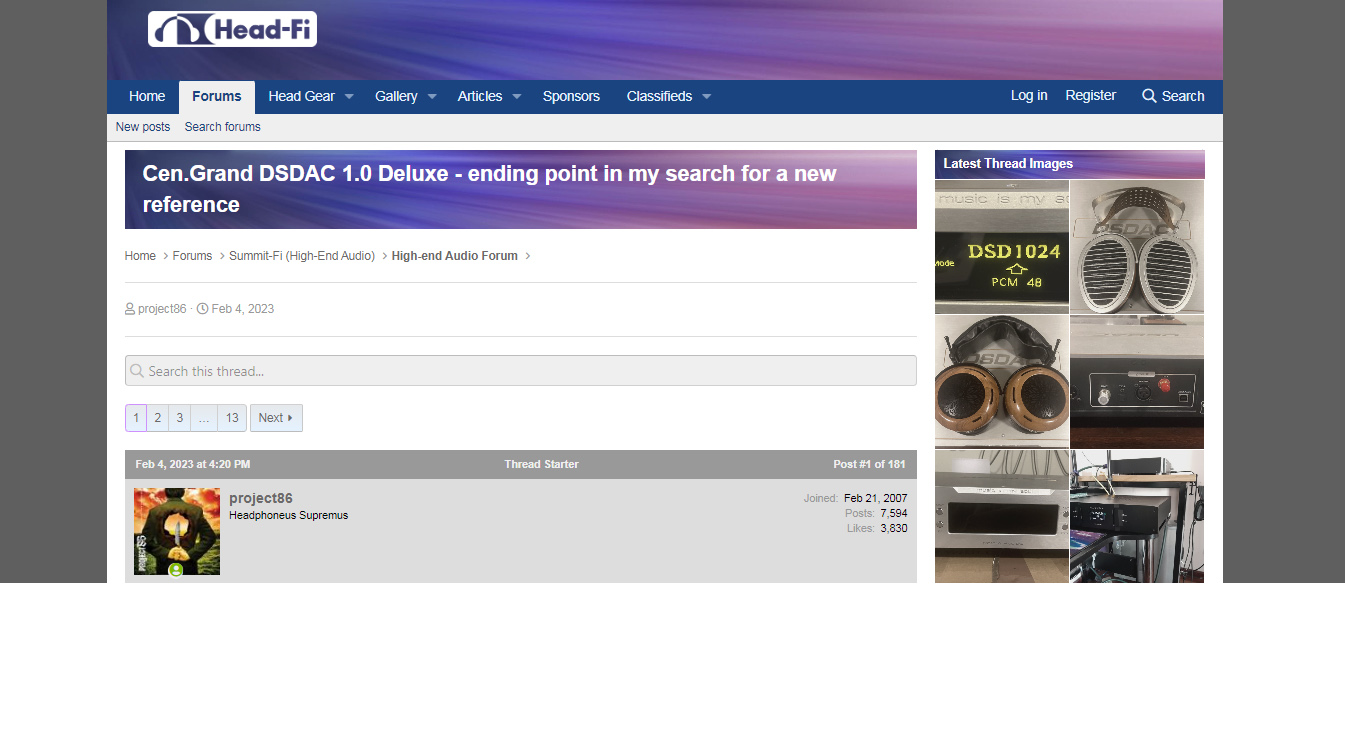Open the black rear-panel thumbnail with red connector
1345x744 pixels.
tap(1137, 382)
